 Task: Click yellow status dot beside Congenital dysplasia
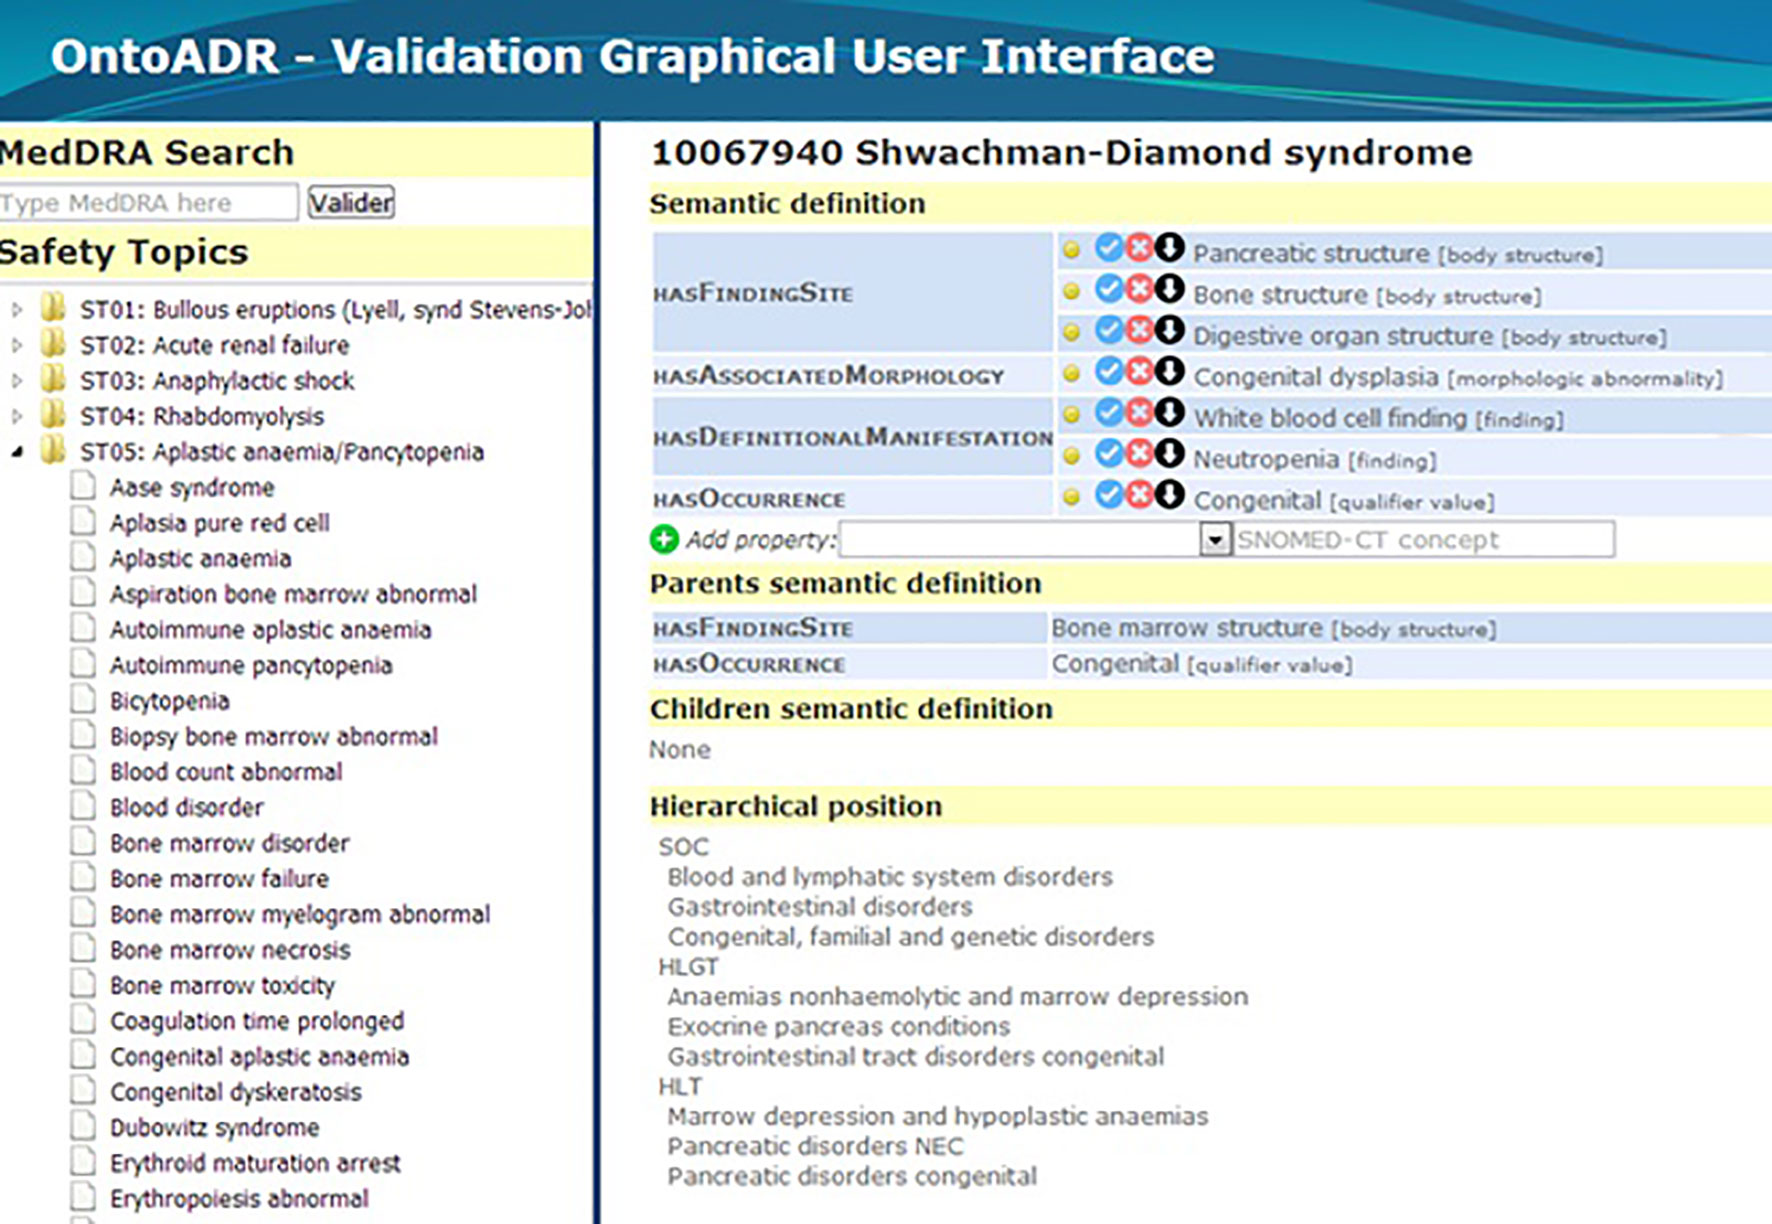[x=1071, y=374]
